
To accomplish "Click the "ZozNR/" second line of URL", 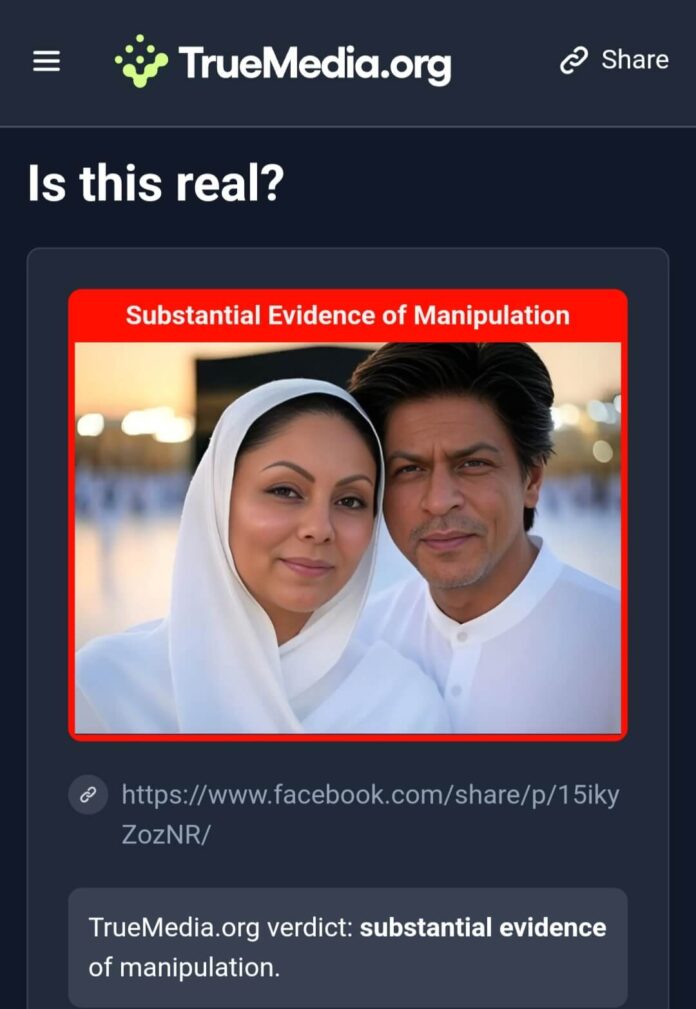I will (x=166, y=835).
